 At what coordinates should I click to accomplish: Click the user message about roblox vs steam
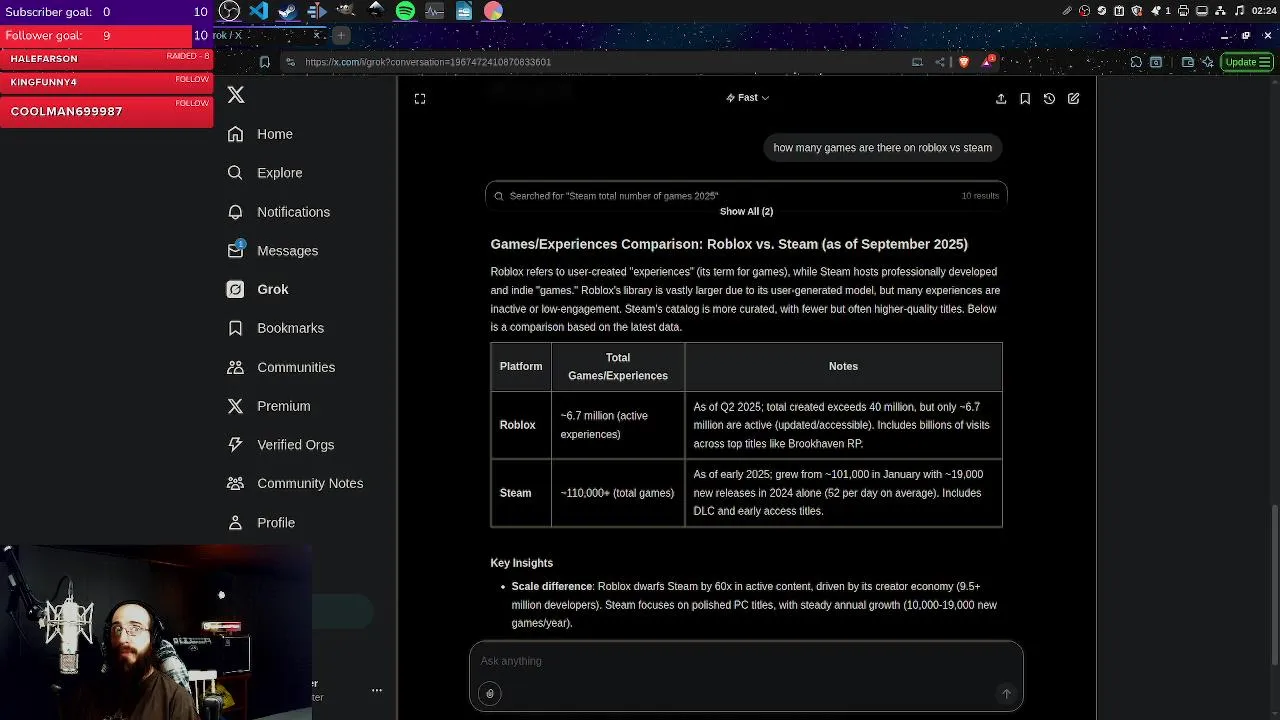pyautogui.click(x=882, y=148)
